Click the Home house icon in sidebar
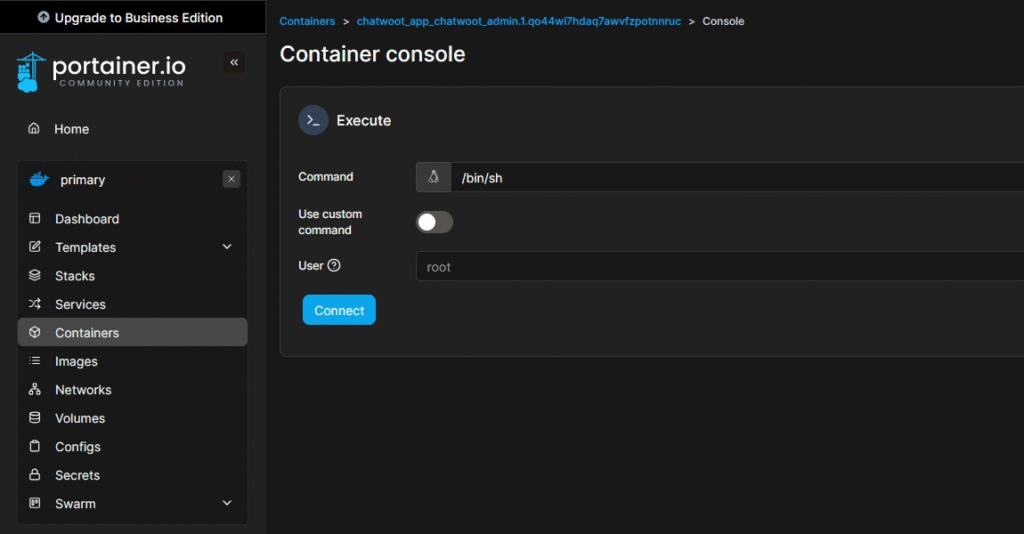 coord(34,129)
